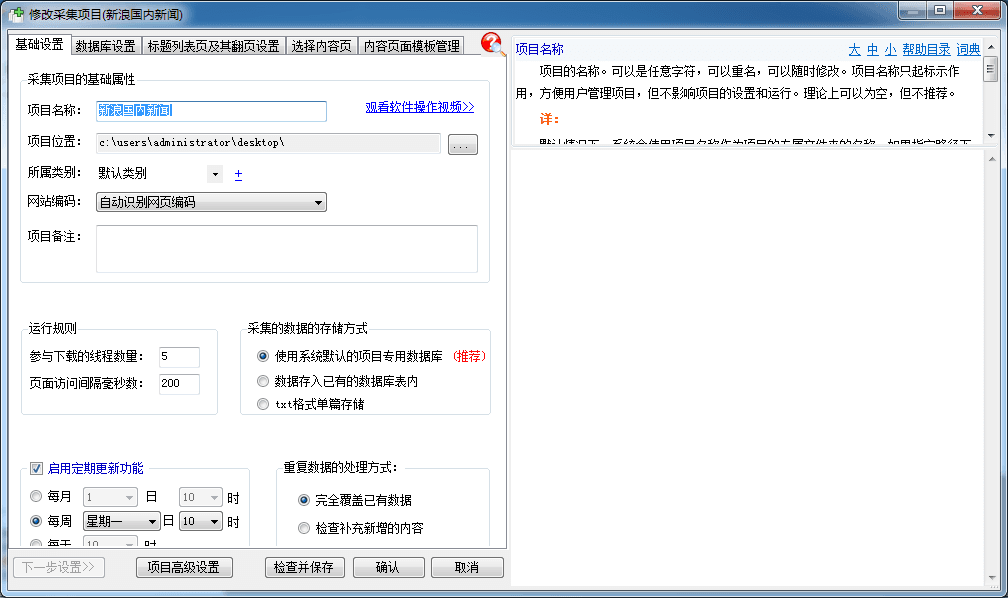
Task: Choose the 检查补充新增的内容 radio option
Action: [305, 528]
